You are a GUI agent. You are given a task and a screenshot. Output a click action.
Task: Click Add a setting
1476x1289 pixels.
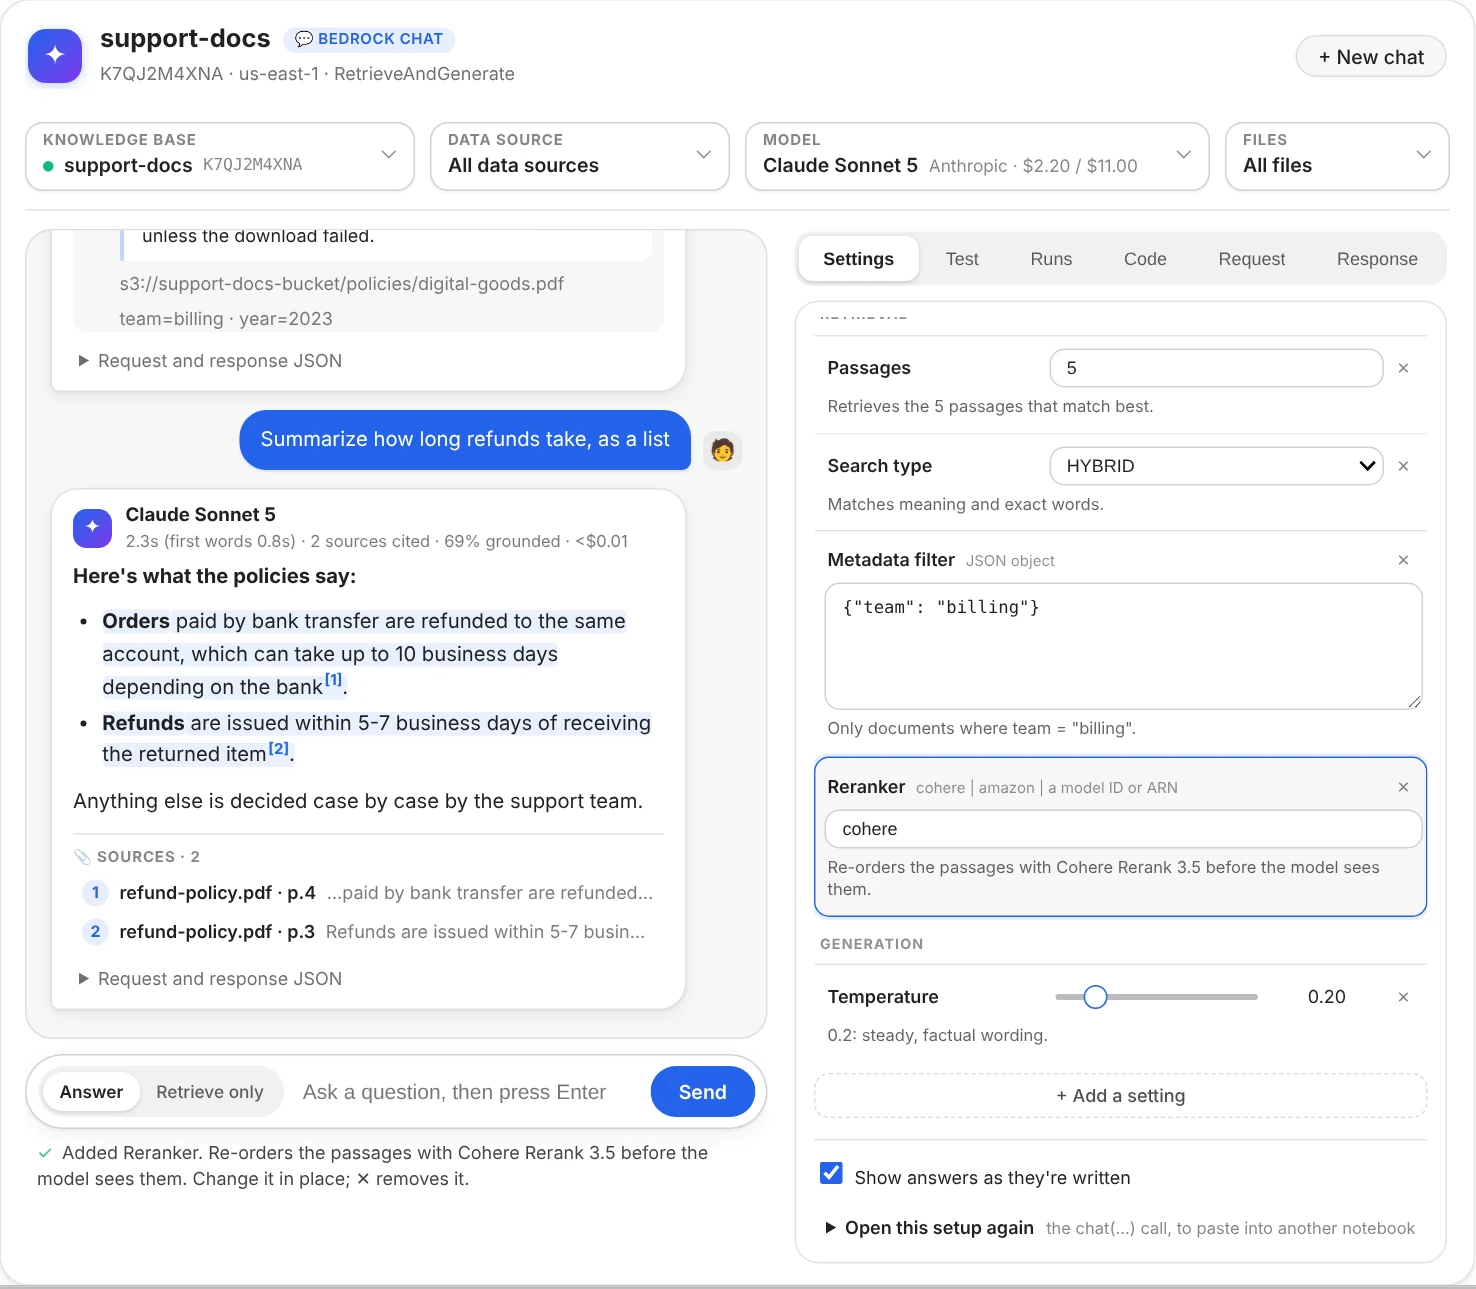point(1120,1096)
